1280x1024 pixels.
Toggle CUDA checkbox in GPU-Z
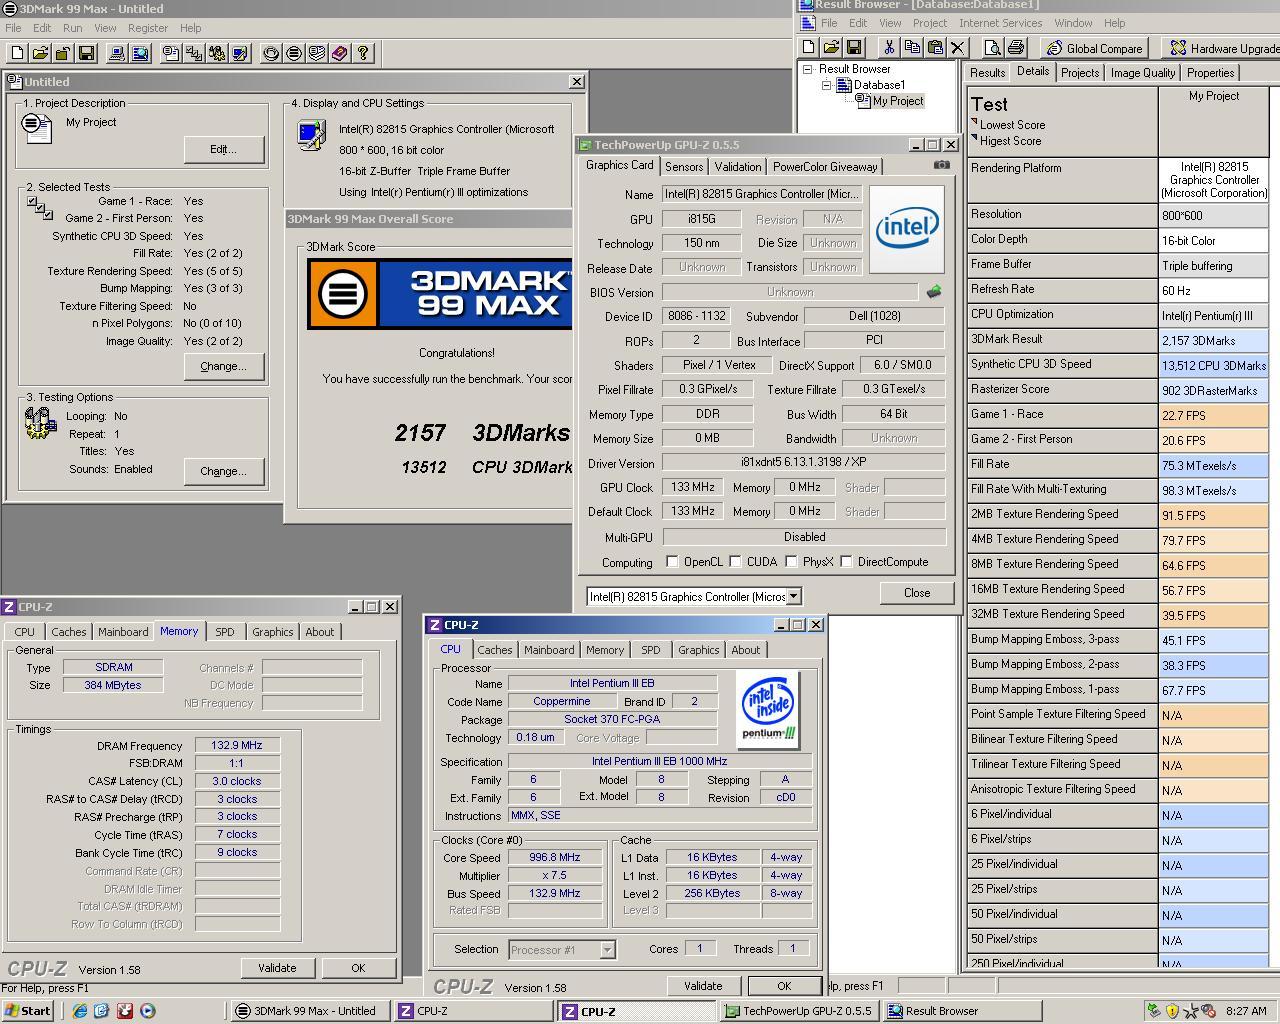735,562
